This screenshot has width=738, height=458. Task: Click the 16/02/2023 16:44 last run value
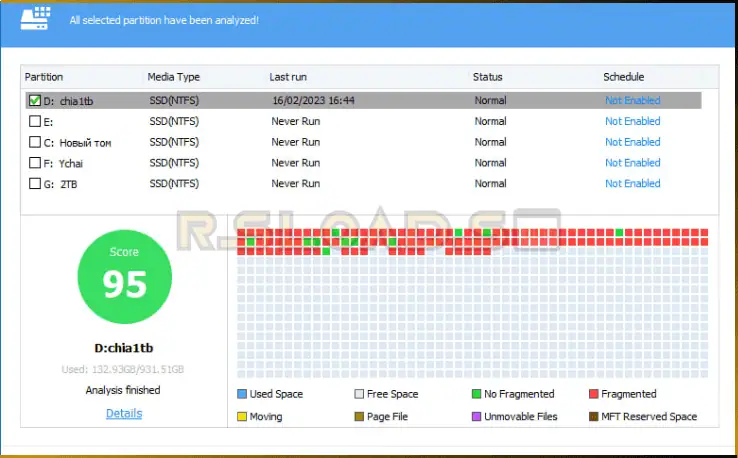pos(313,100)
